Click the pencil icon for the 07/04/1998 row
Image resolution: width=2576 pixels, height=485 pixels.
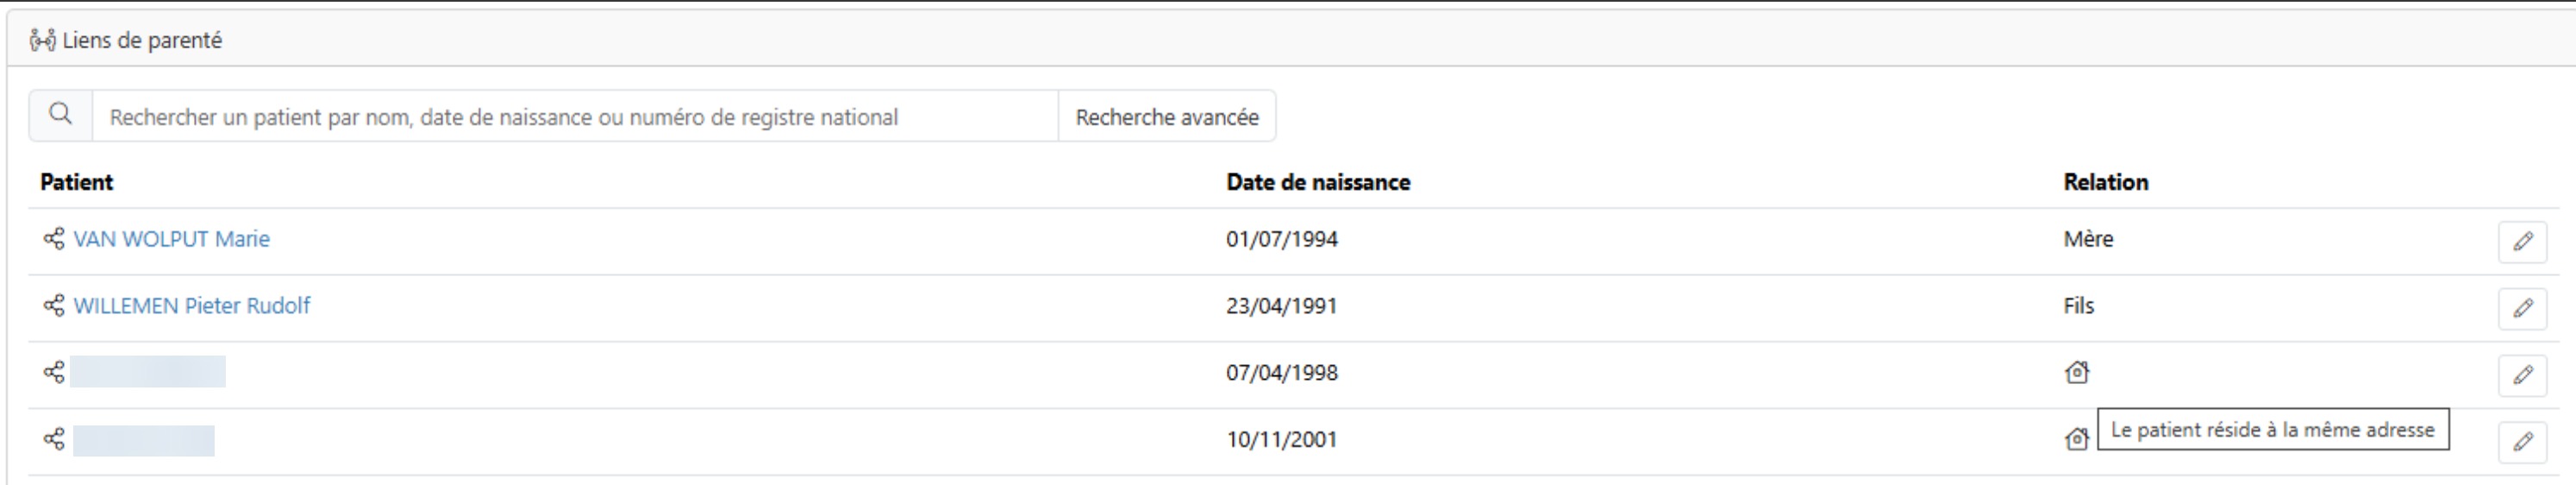tap(2522, 375)
